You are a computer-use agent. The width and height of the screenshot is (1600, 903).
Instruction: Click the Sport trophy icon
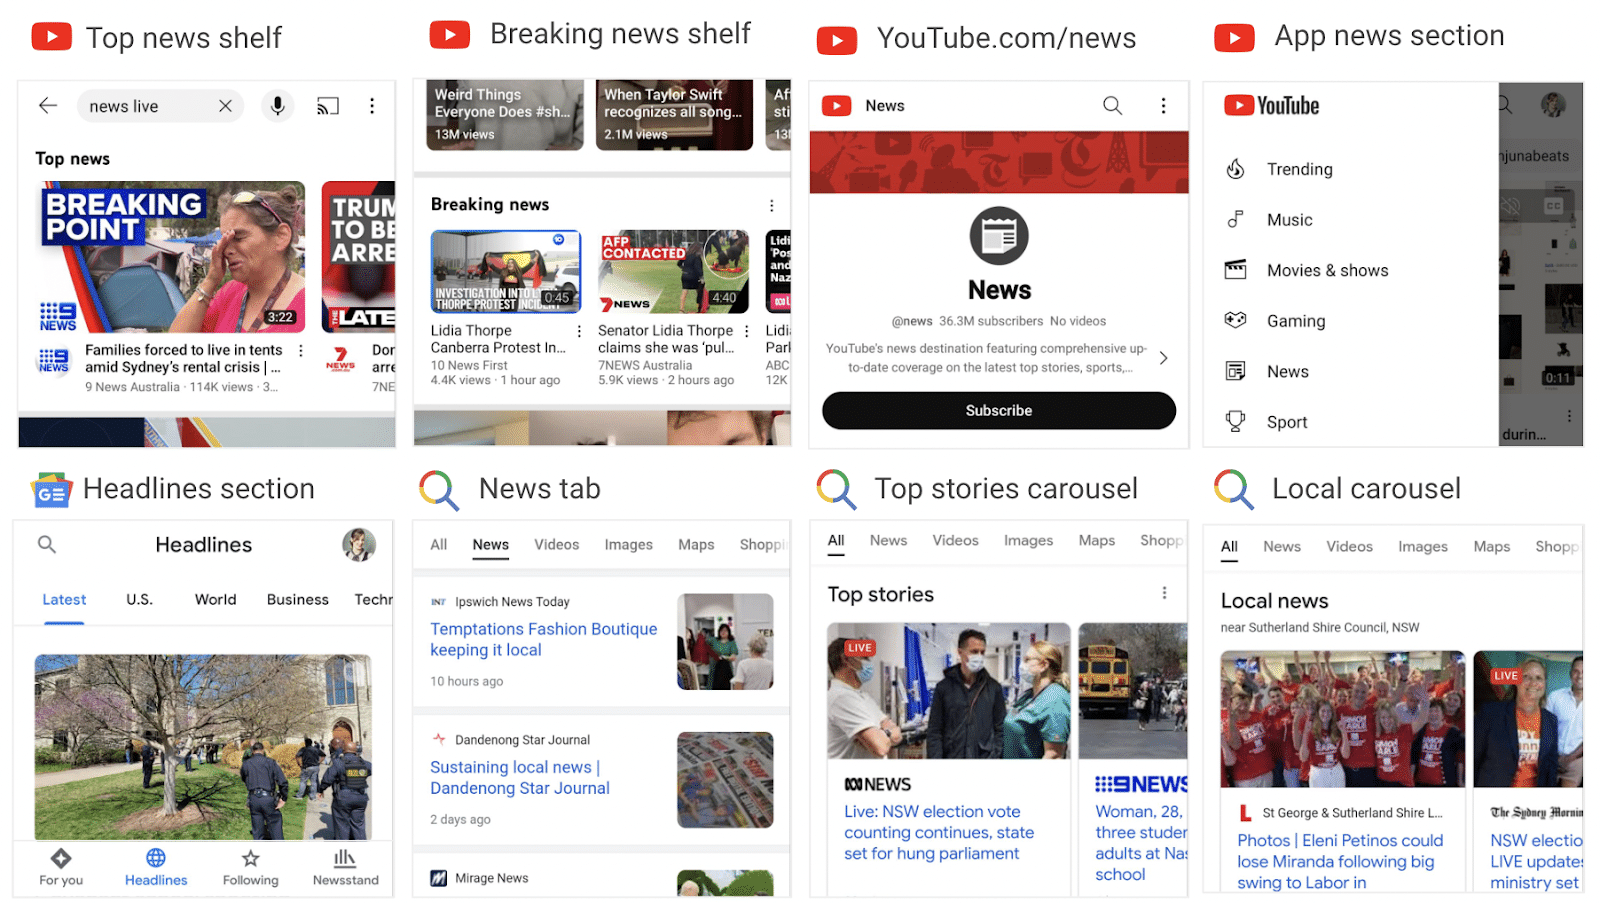click(x=1236, y=422)
